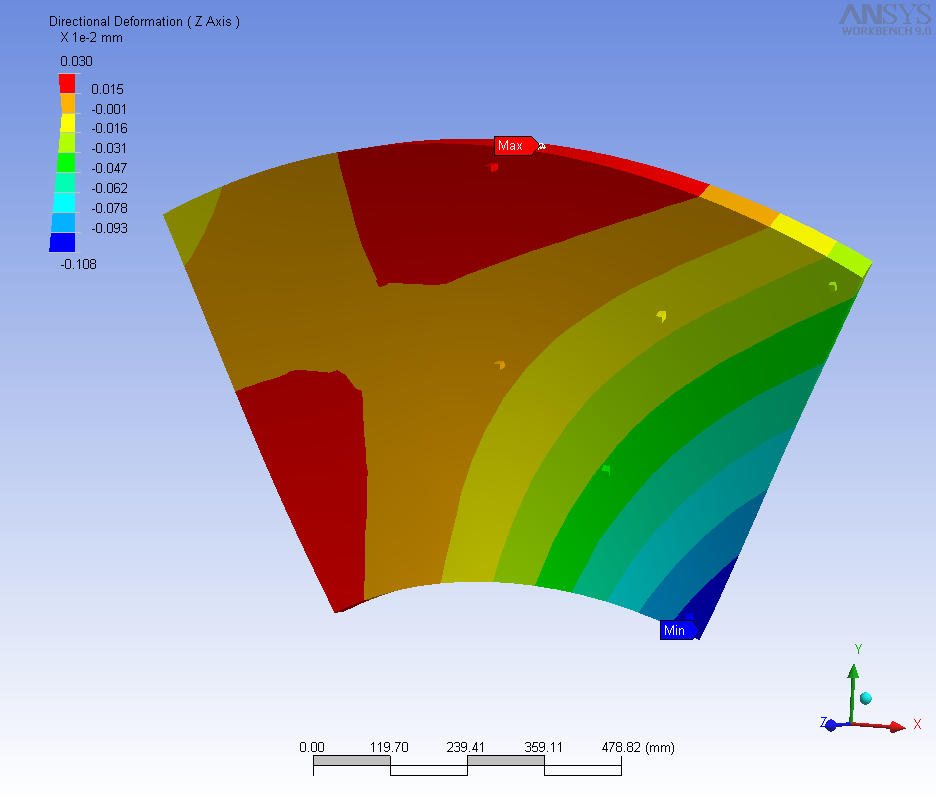Click the 239.41 scale ruler label
Viewport: 936px width, 800px height.
[x=466, y=747]
